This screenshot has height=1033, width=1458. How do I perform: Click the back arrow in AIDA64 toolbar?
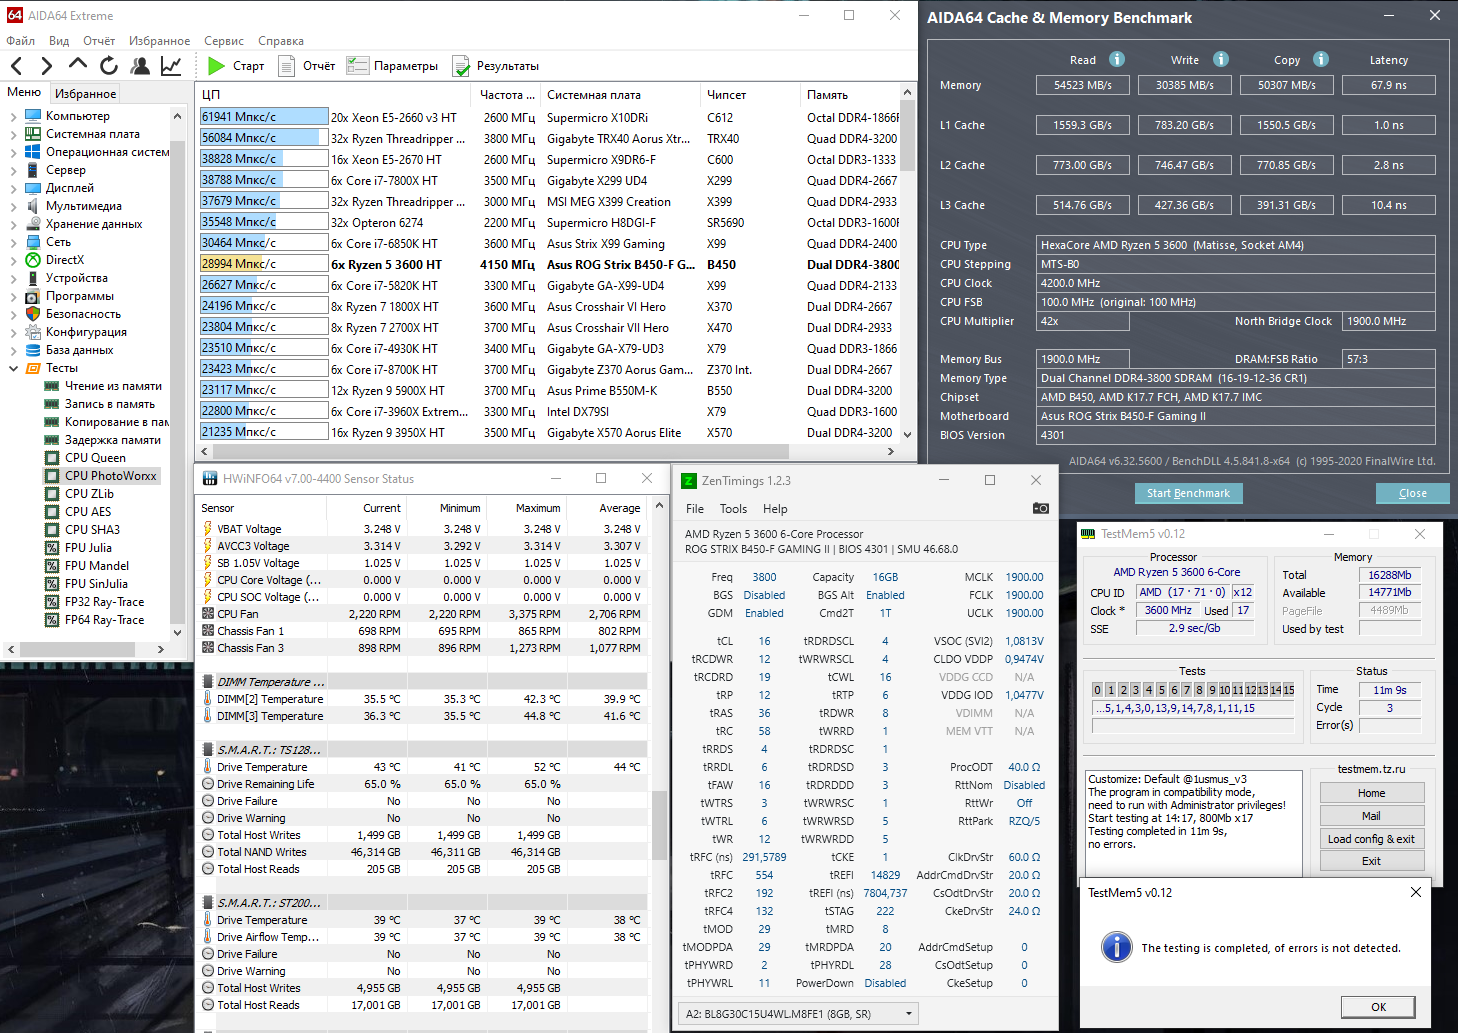17,66
